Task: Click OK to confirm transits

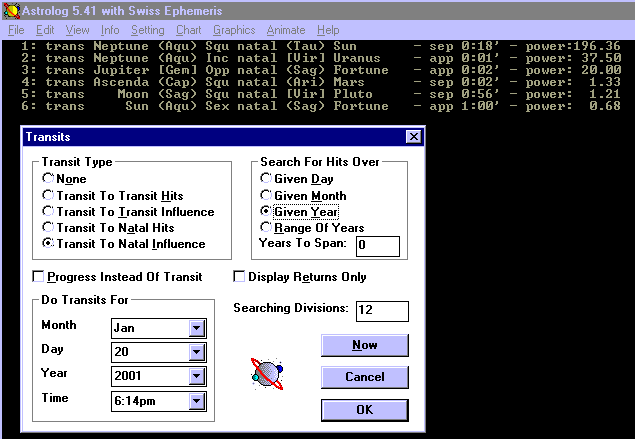Action: [364, 410]
